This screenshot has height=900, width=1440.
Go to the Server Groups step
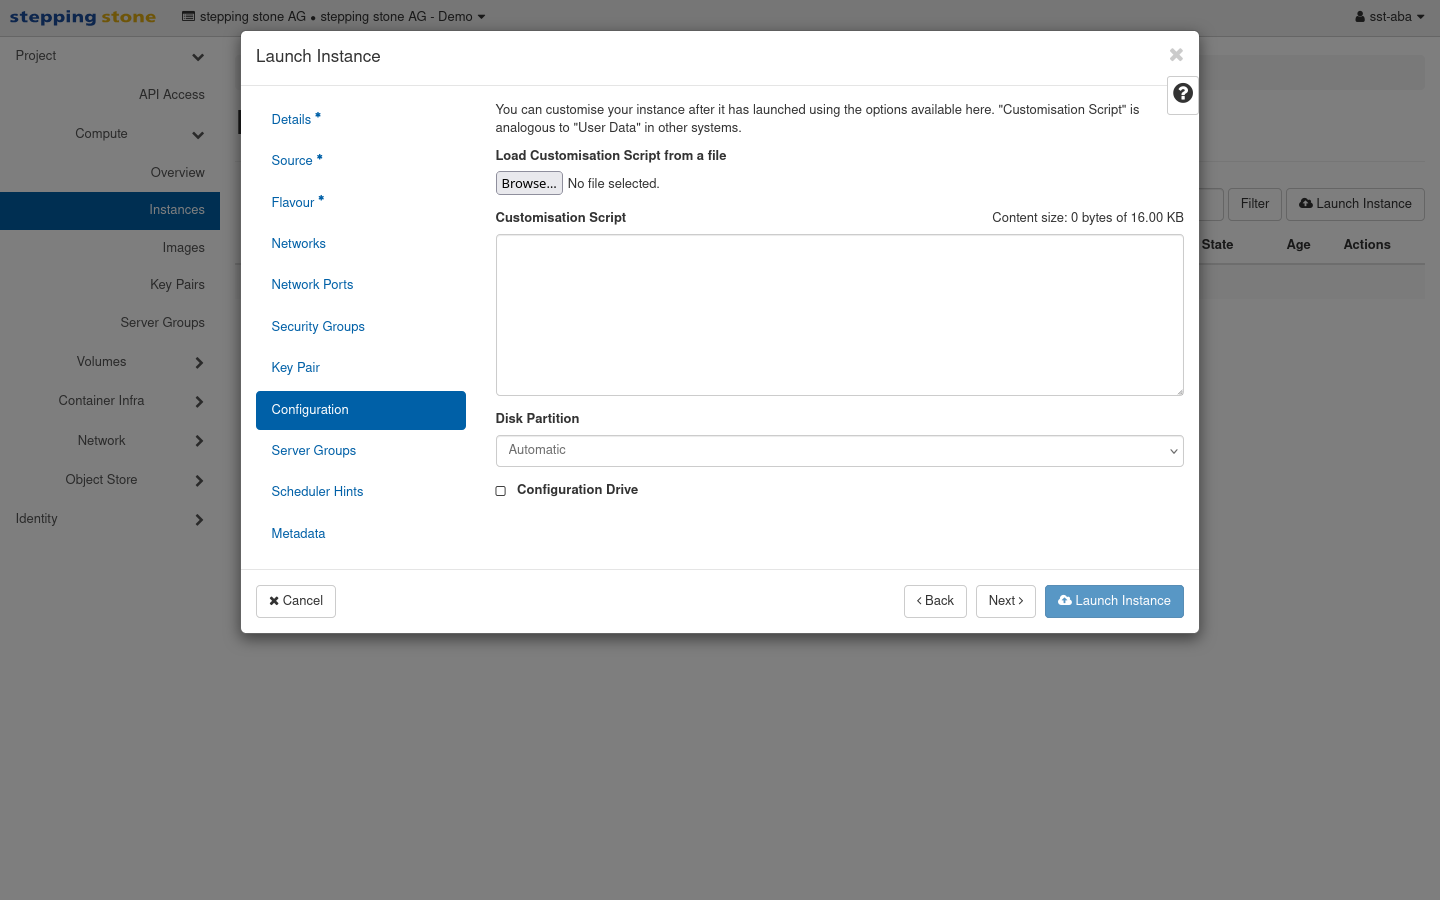pos(361,450)
